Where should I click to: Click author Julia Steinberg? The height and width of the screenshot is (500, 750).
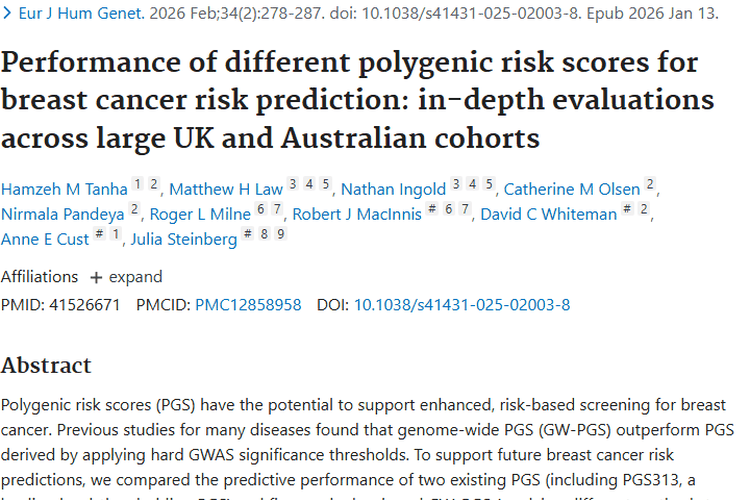click(x=184, y=238)
